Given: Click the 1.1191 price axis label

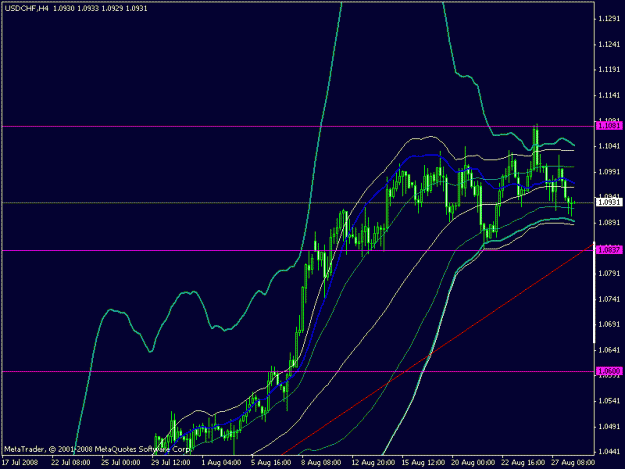Looking at the screenshot, I should pyautogui.click(x=609, y=69).
